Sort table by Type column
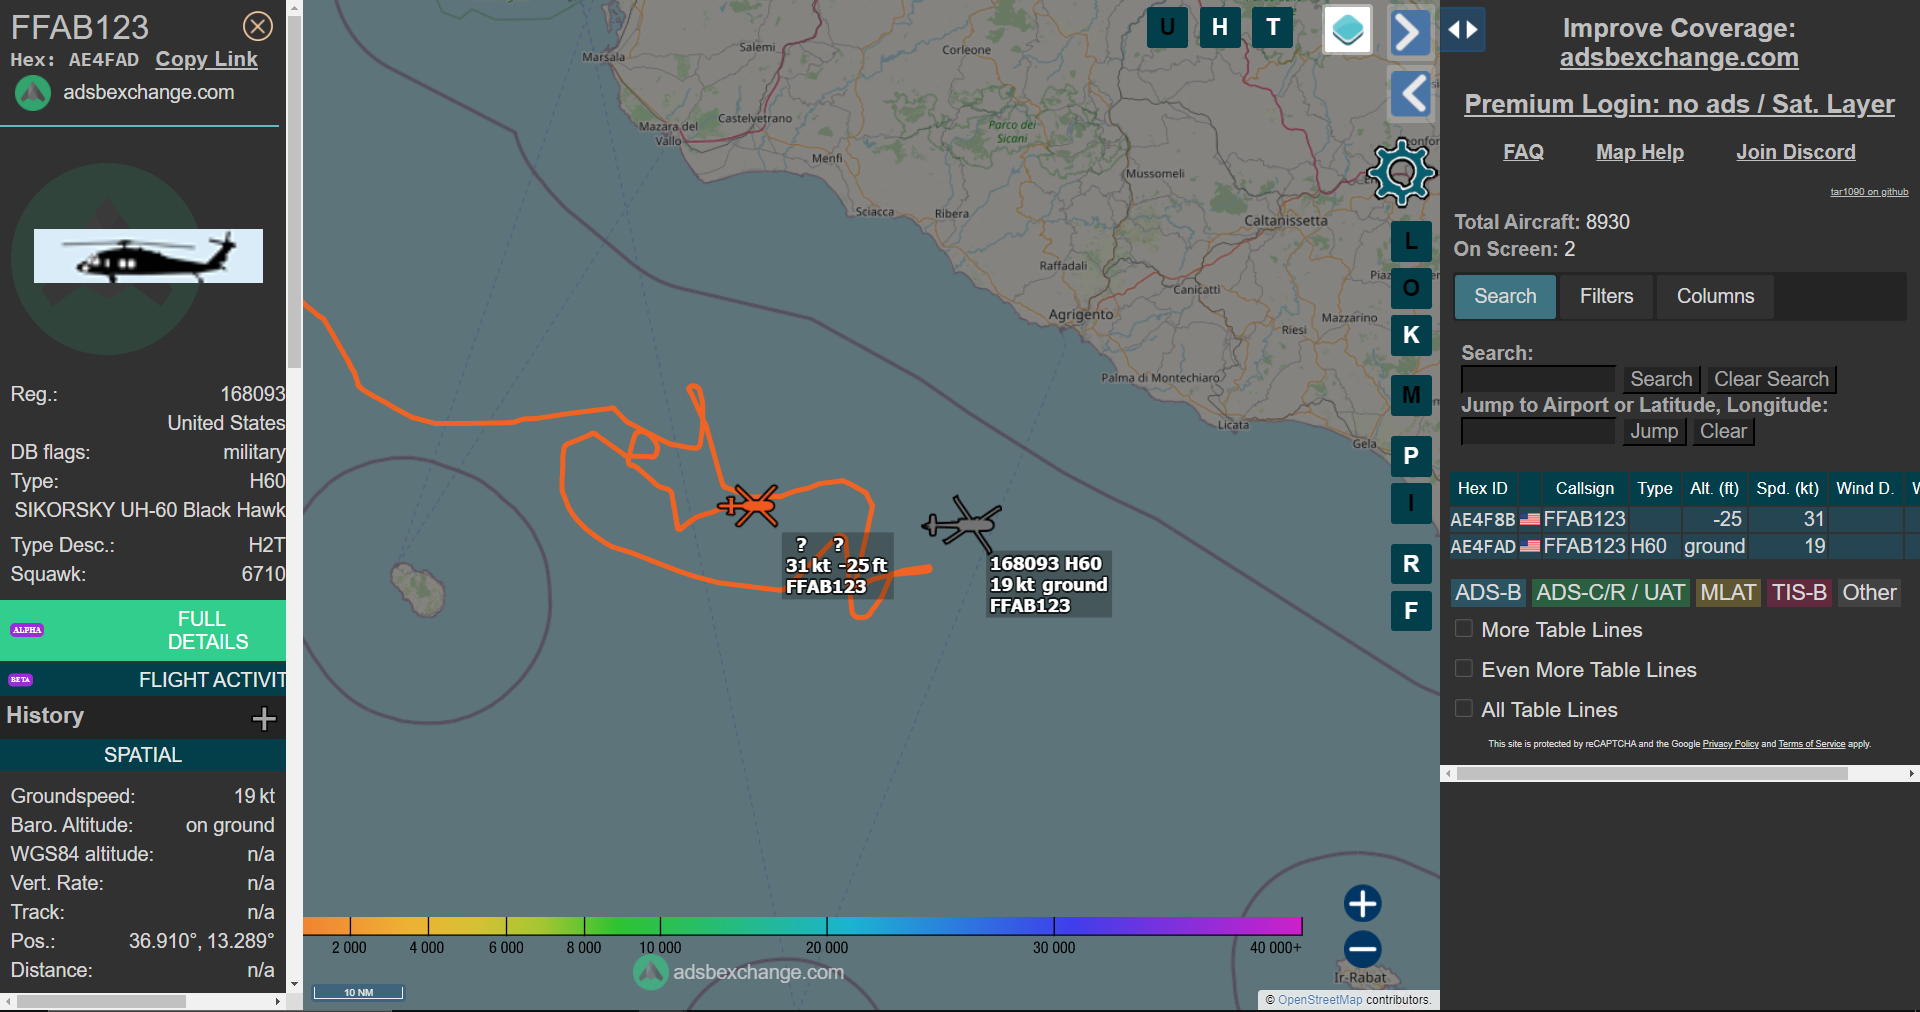This screenshot has height=1012, width=1920. pyautogui.click(x=1654, y=488)
